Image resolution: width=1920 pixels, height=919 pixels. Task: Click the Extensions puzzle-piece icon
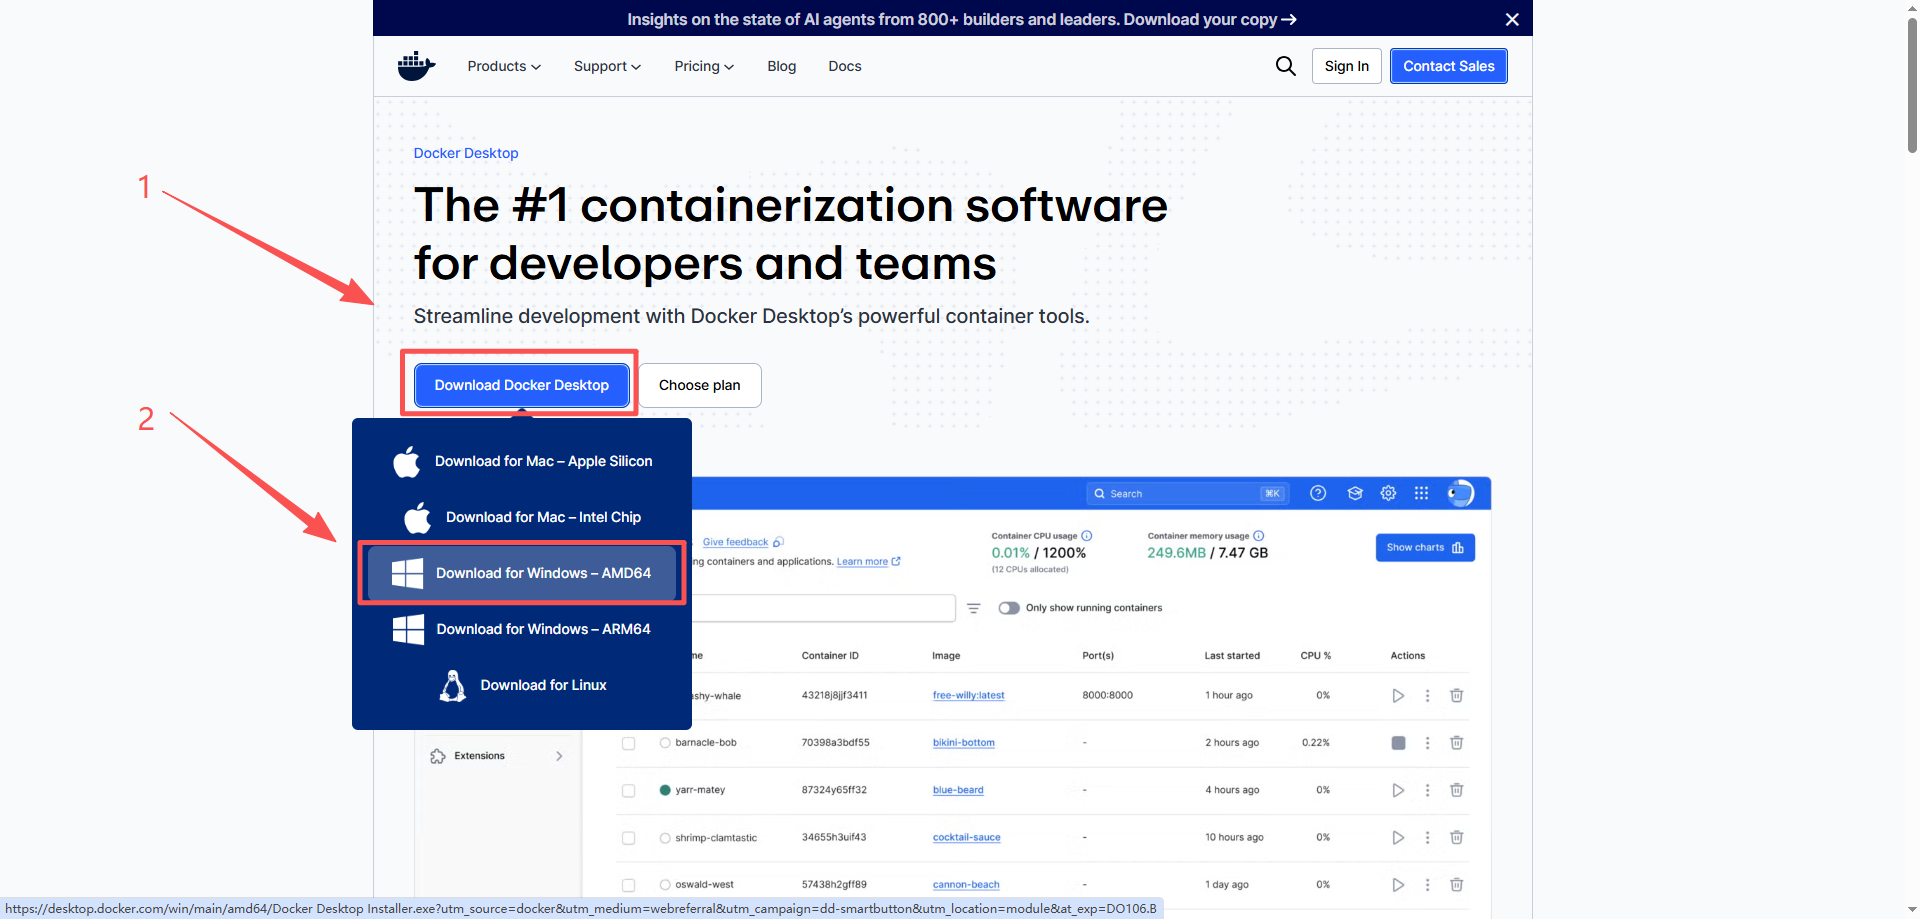pyautogui.click(x=438, y=756)
